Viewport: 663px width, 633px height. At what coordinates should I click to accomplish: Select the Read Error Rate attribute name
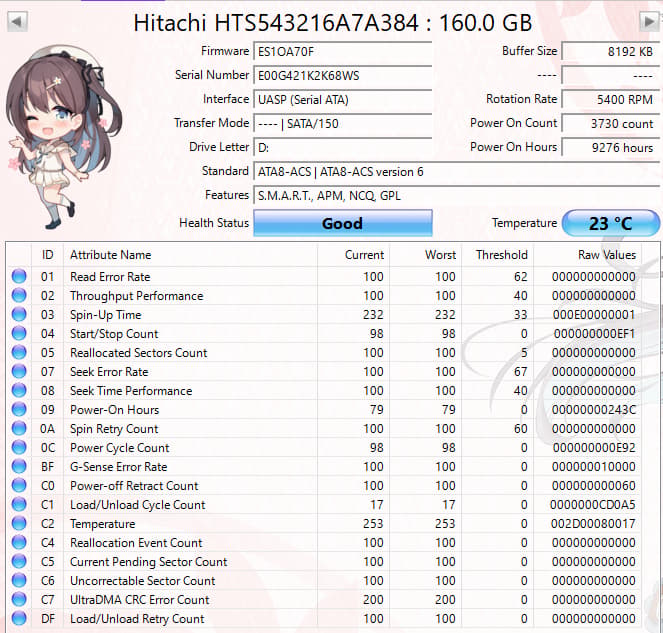click(x=110, y=277)
